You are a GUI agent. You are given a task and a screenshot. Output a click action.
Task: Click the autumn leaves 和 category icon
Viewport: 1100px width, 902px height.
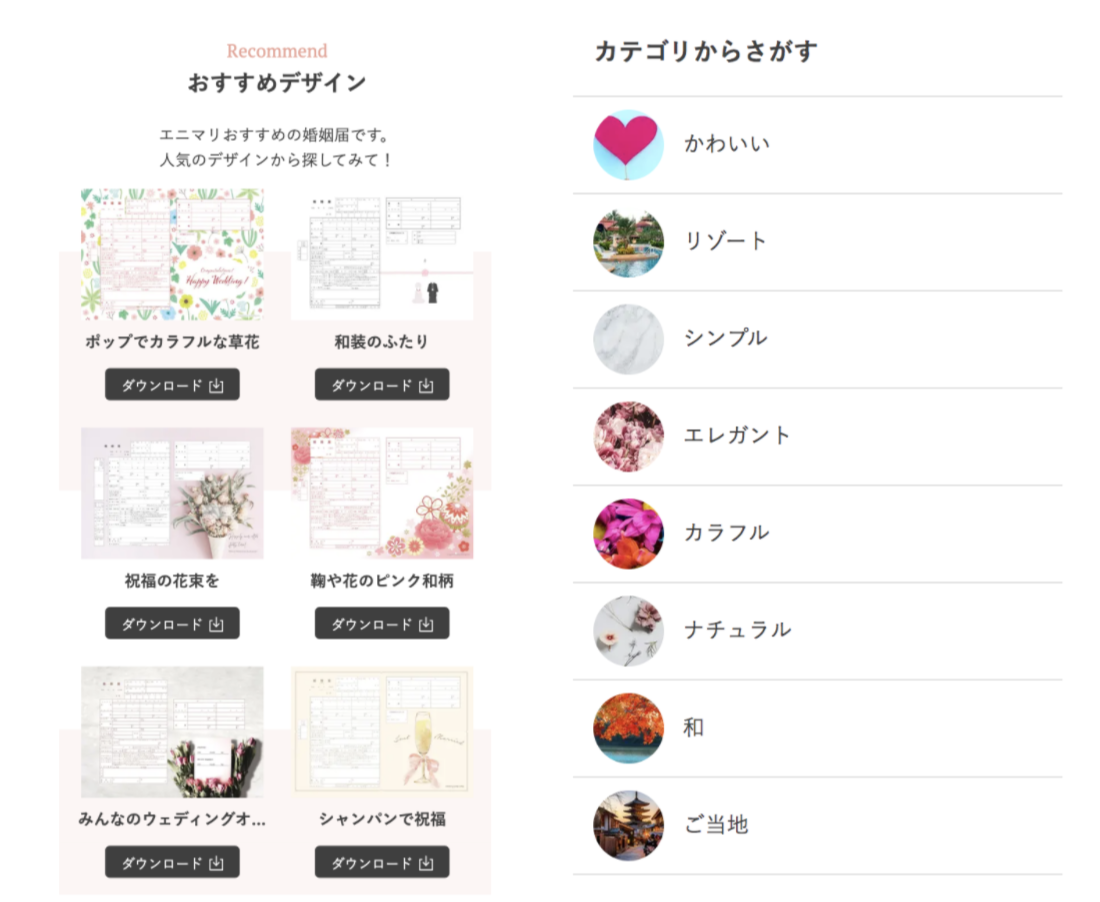pyautogui.click(x=628, y=728)
